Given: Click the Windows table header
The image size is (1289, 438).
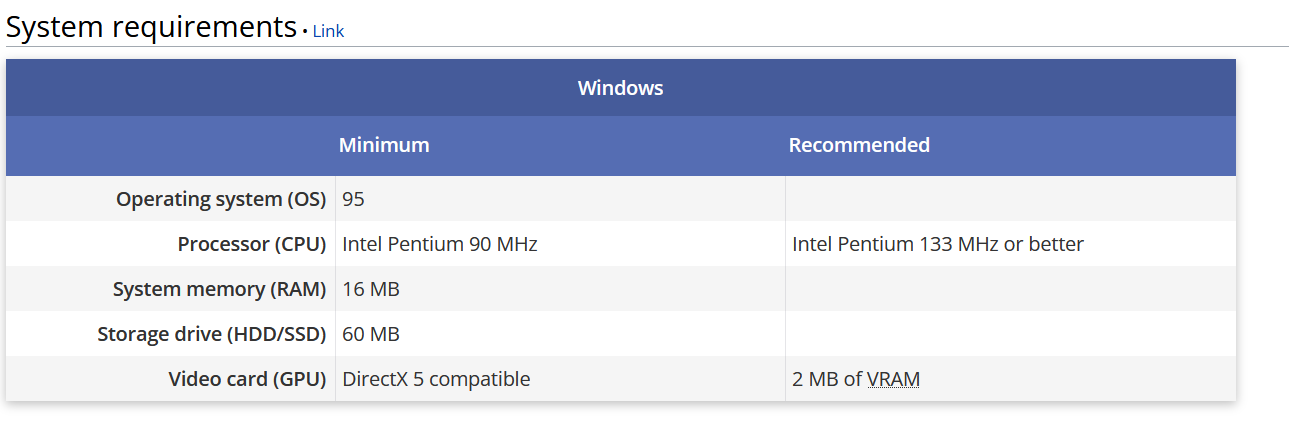Looking at the screenshot, I should click(620, 88).
